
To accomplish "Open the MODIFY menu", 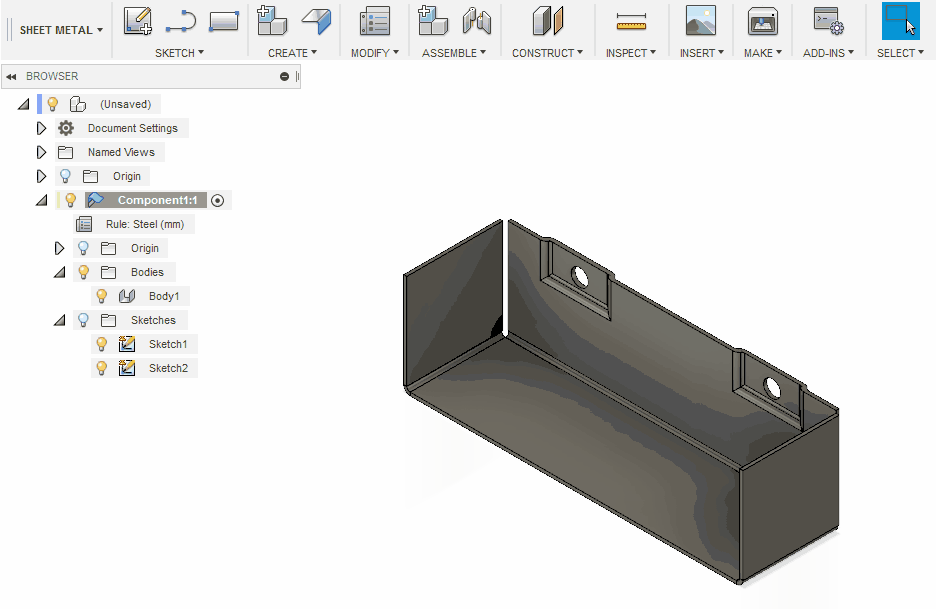I will (375, 53).
